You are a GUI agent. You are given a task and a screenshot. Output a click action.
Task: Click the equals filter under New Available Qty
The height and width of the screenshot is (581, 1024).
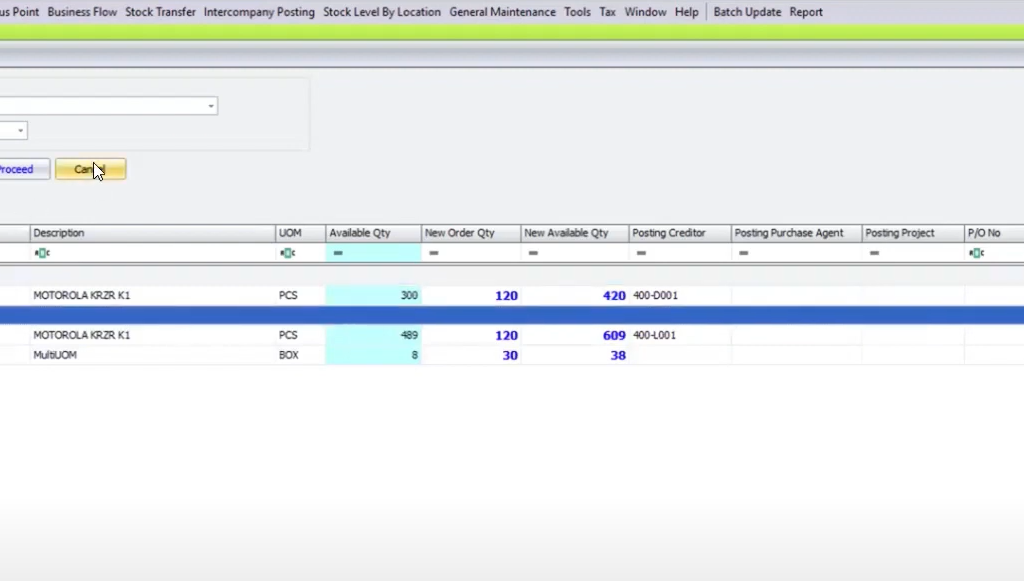533,253
